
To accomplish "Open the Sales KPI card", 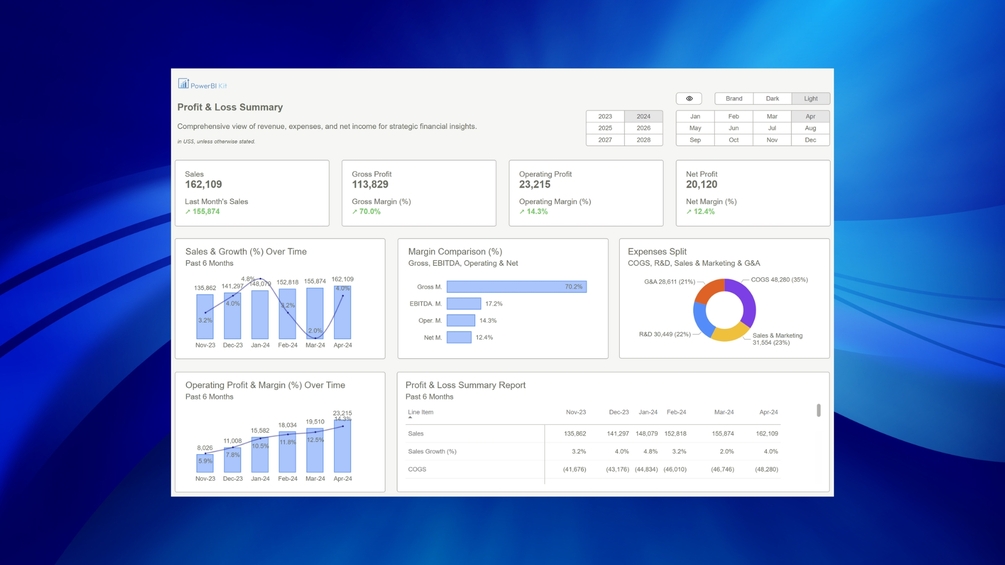I will pos(252,193).
